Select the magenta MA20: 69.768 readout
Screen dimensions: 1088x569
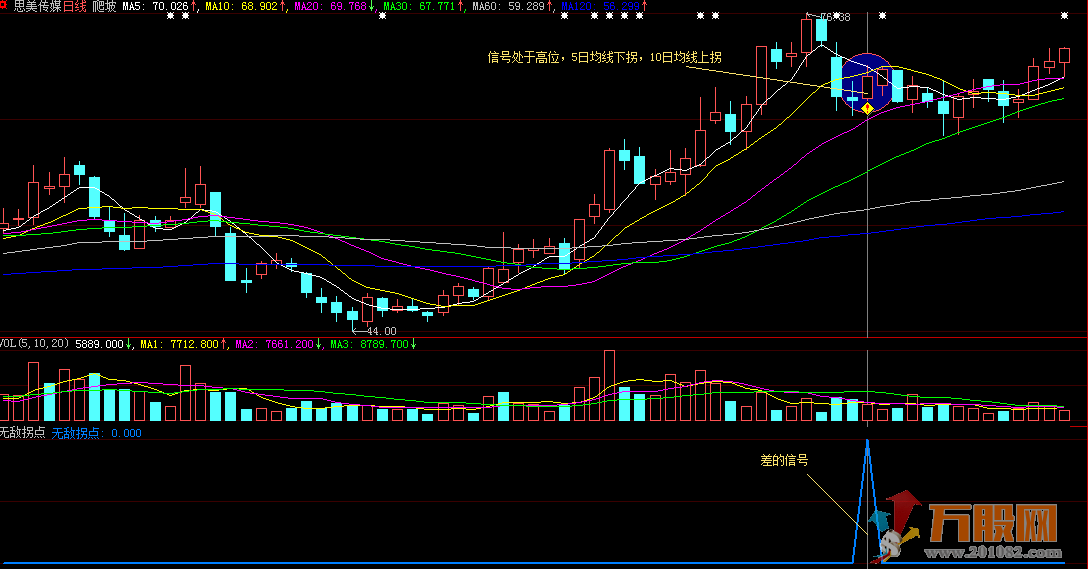[334, 6]
